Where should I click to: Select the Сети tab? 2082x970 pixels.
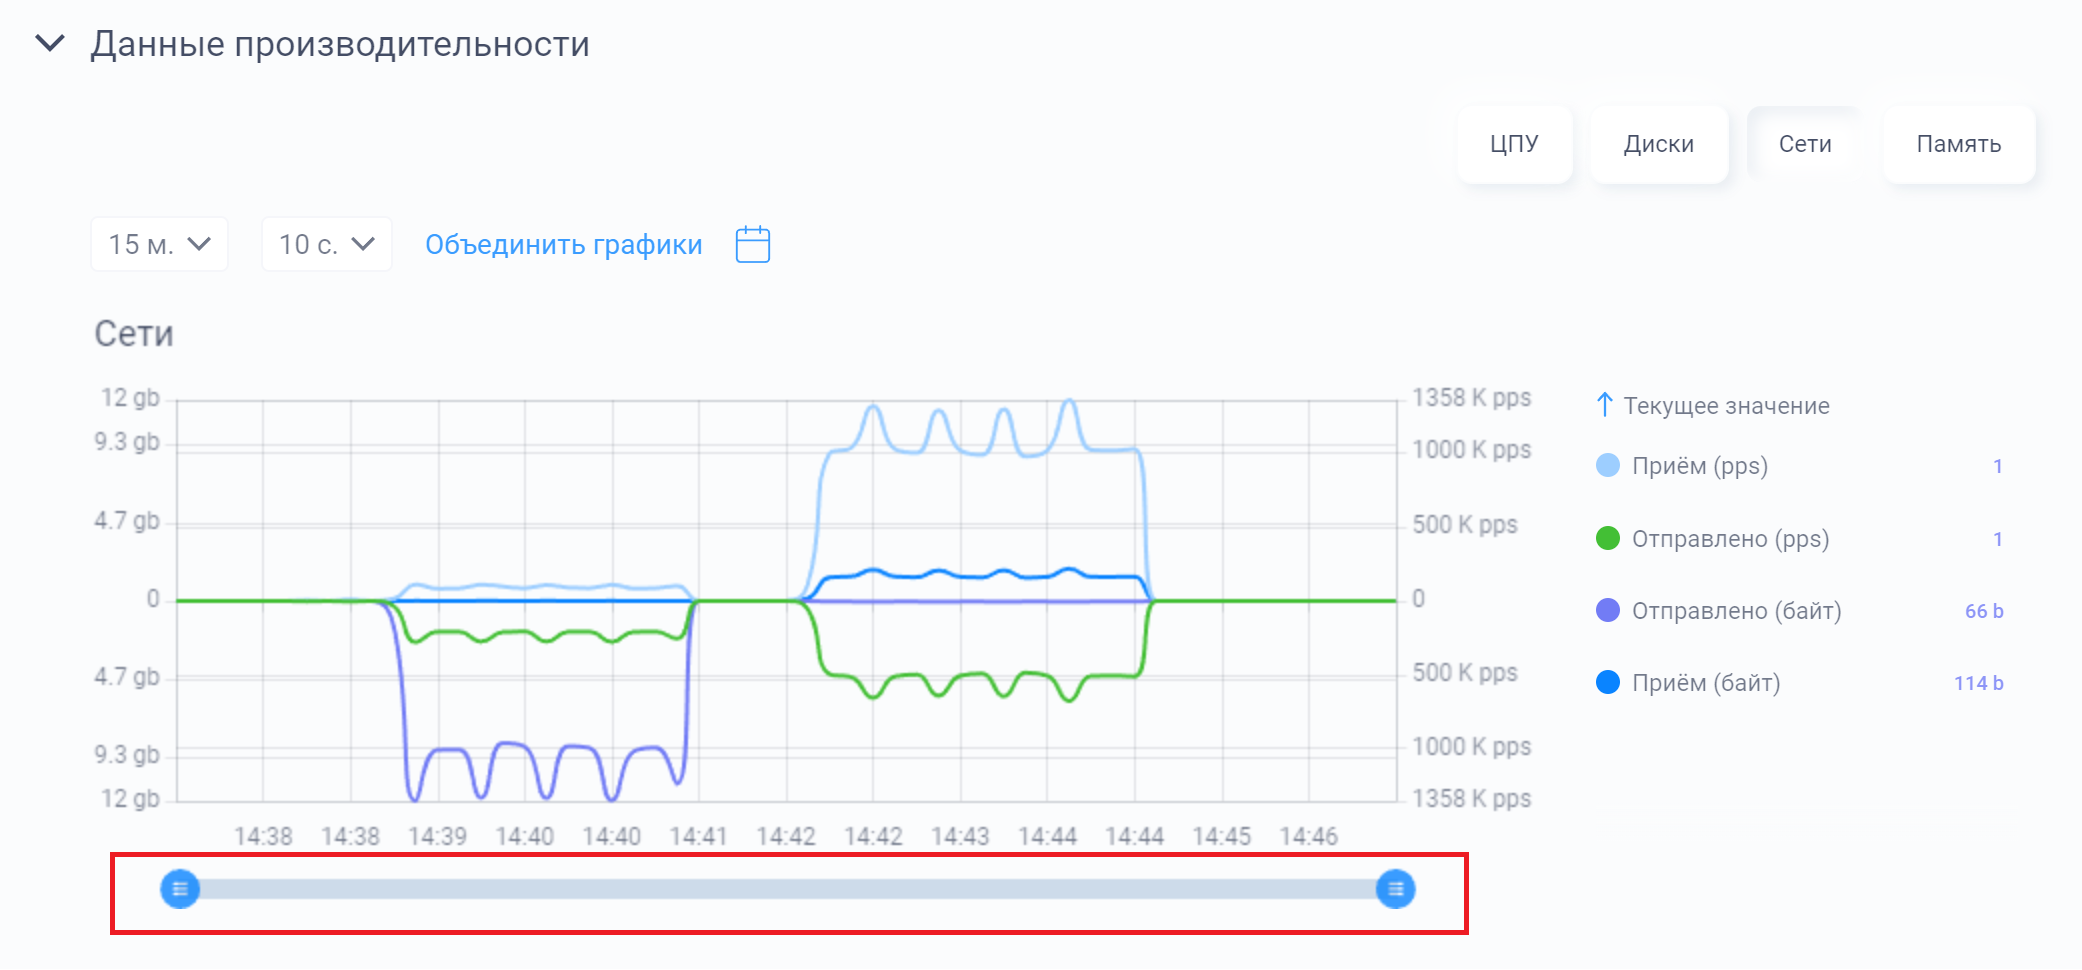pyautogui.click(x=1804, y=145)
